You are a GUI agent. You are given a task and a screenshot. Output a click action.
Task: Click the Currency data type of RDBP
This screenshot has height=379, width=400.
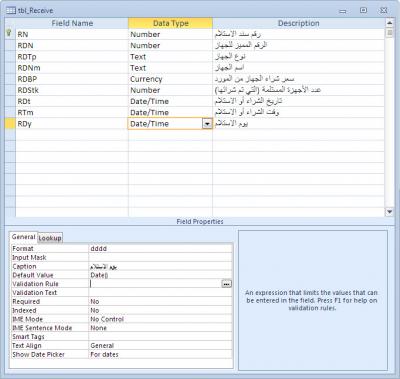(170, 79)
